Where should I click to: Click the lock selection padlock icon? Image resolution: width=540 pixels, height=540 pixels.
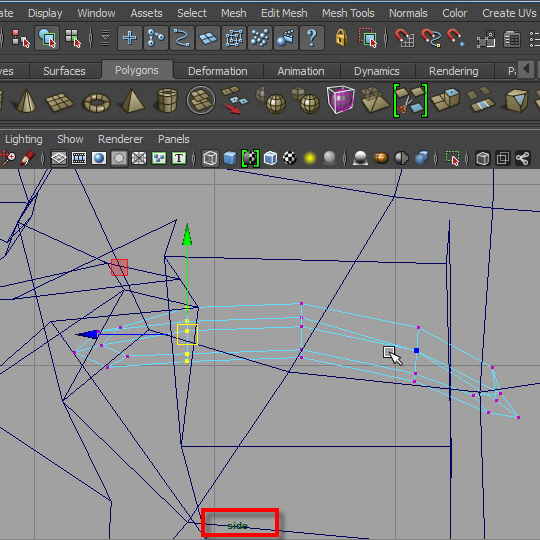[x=341, y=38]
